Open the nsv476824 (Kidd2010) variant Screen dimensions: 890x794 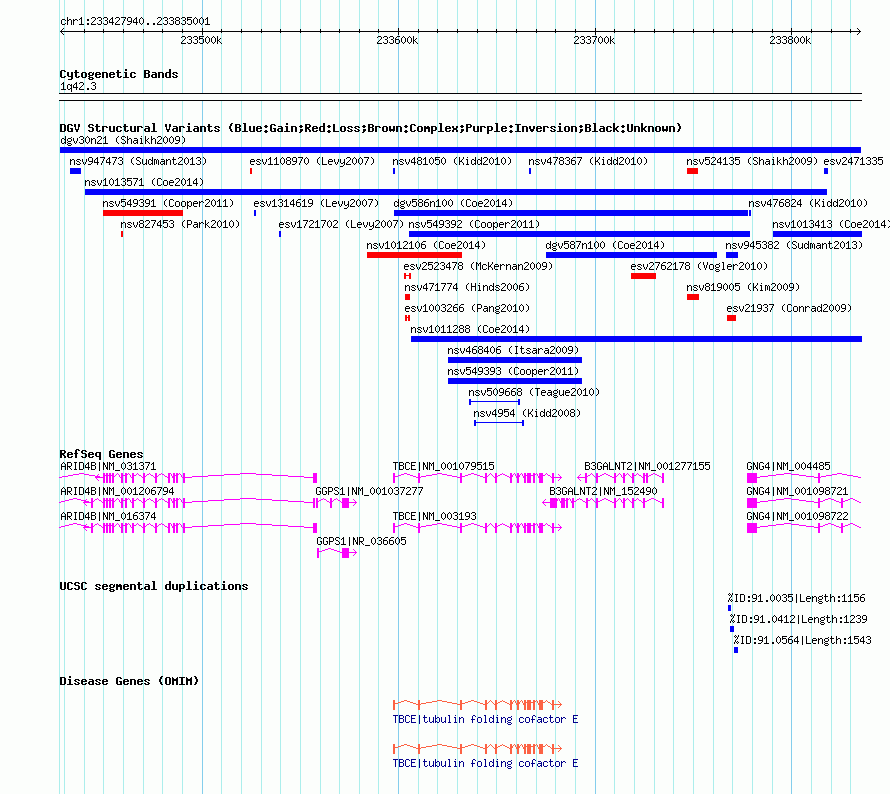(x=808, y=203)
